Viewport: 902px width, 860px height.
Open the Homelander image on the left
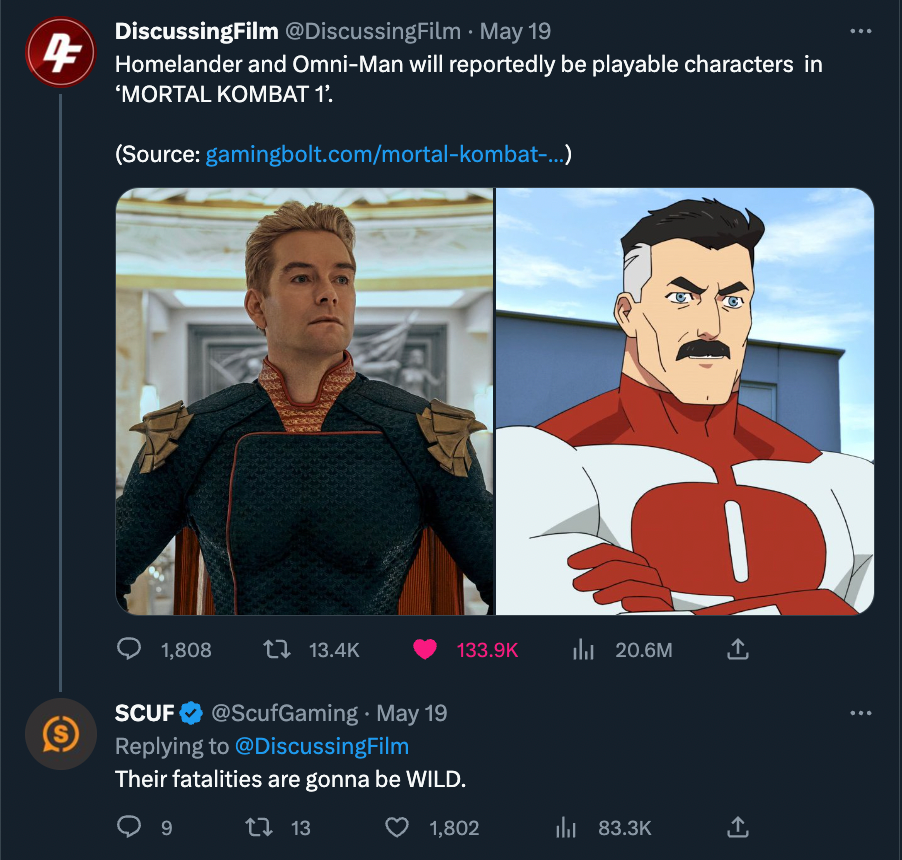coord(305,401)
